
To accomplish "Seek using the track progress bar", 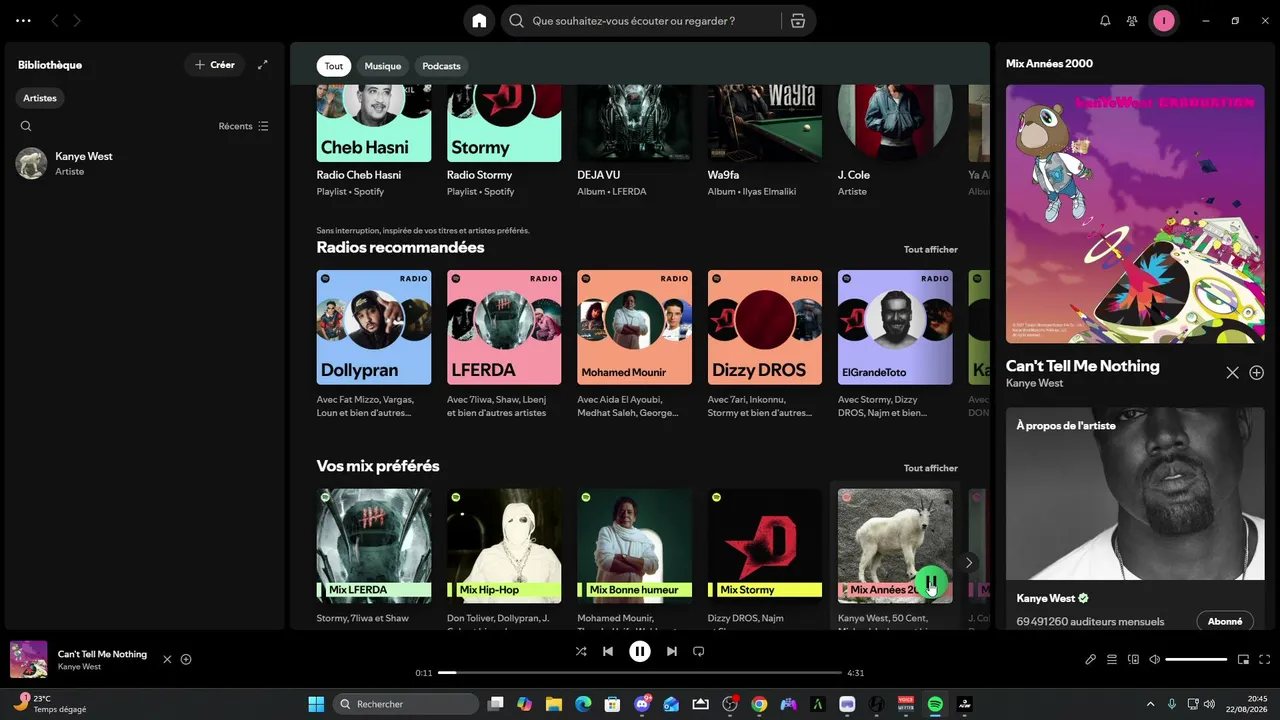I will pyautogui.click(x=640, y=673).
